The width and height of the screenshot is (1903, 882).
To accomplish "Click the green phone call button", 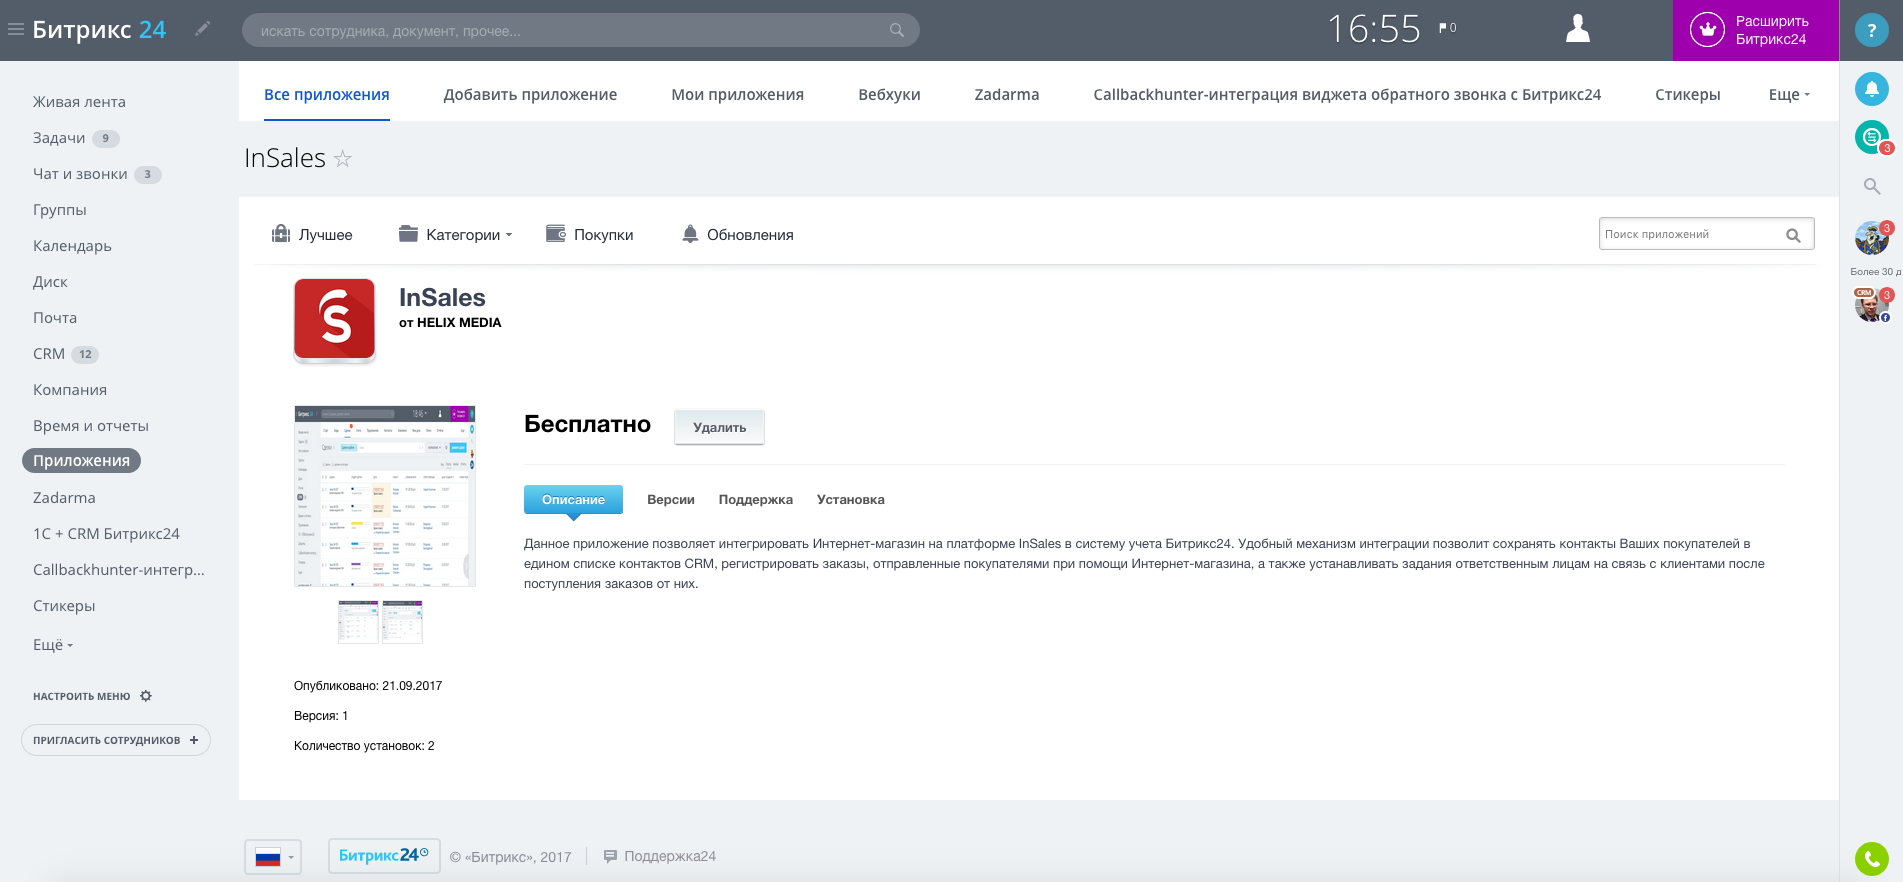I will click(1872, 859).
